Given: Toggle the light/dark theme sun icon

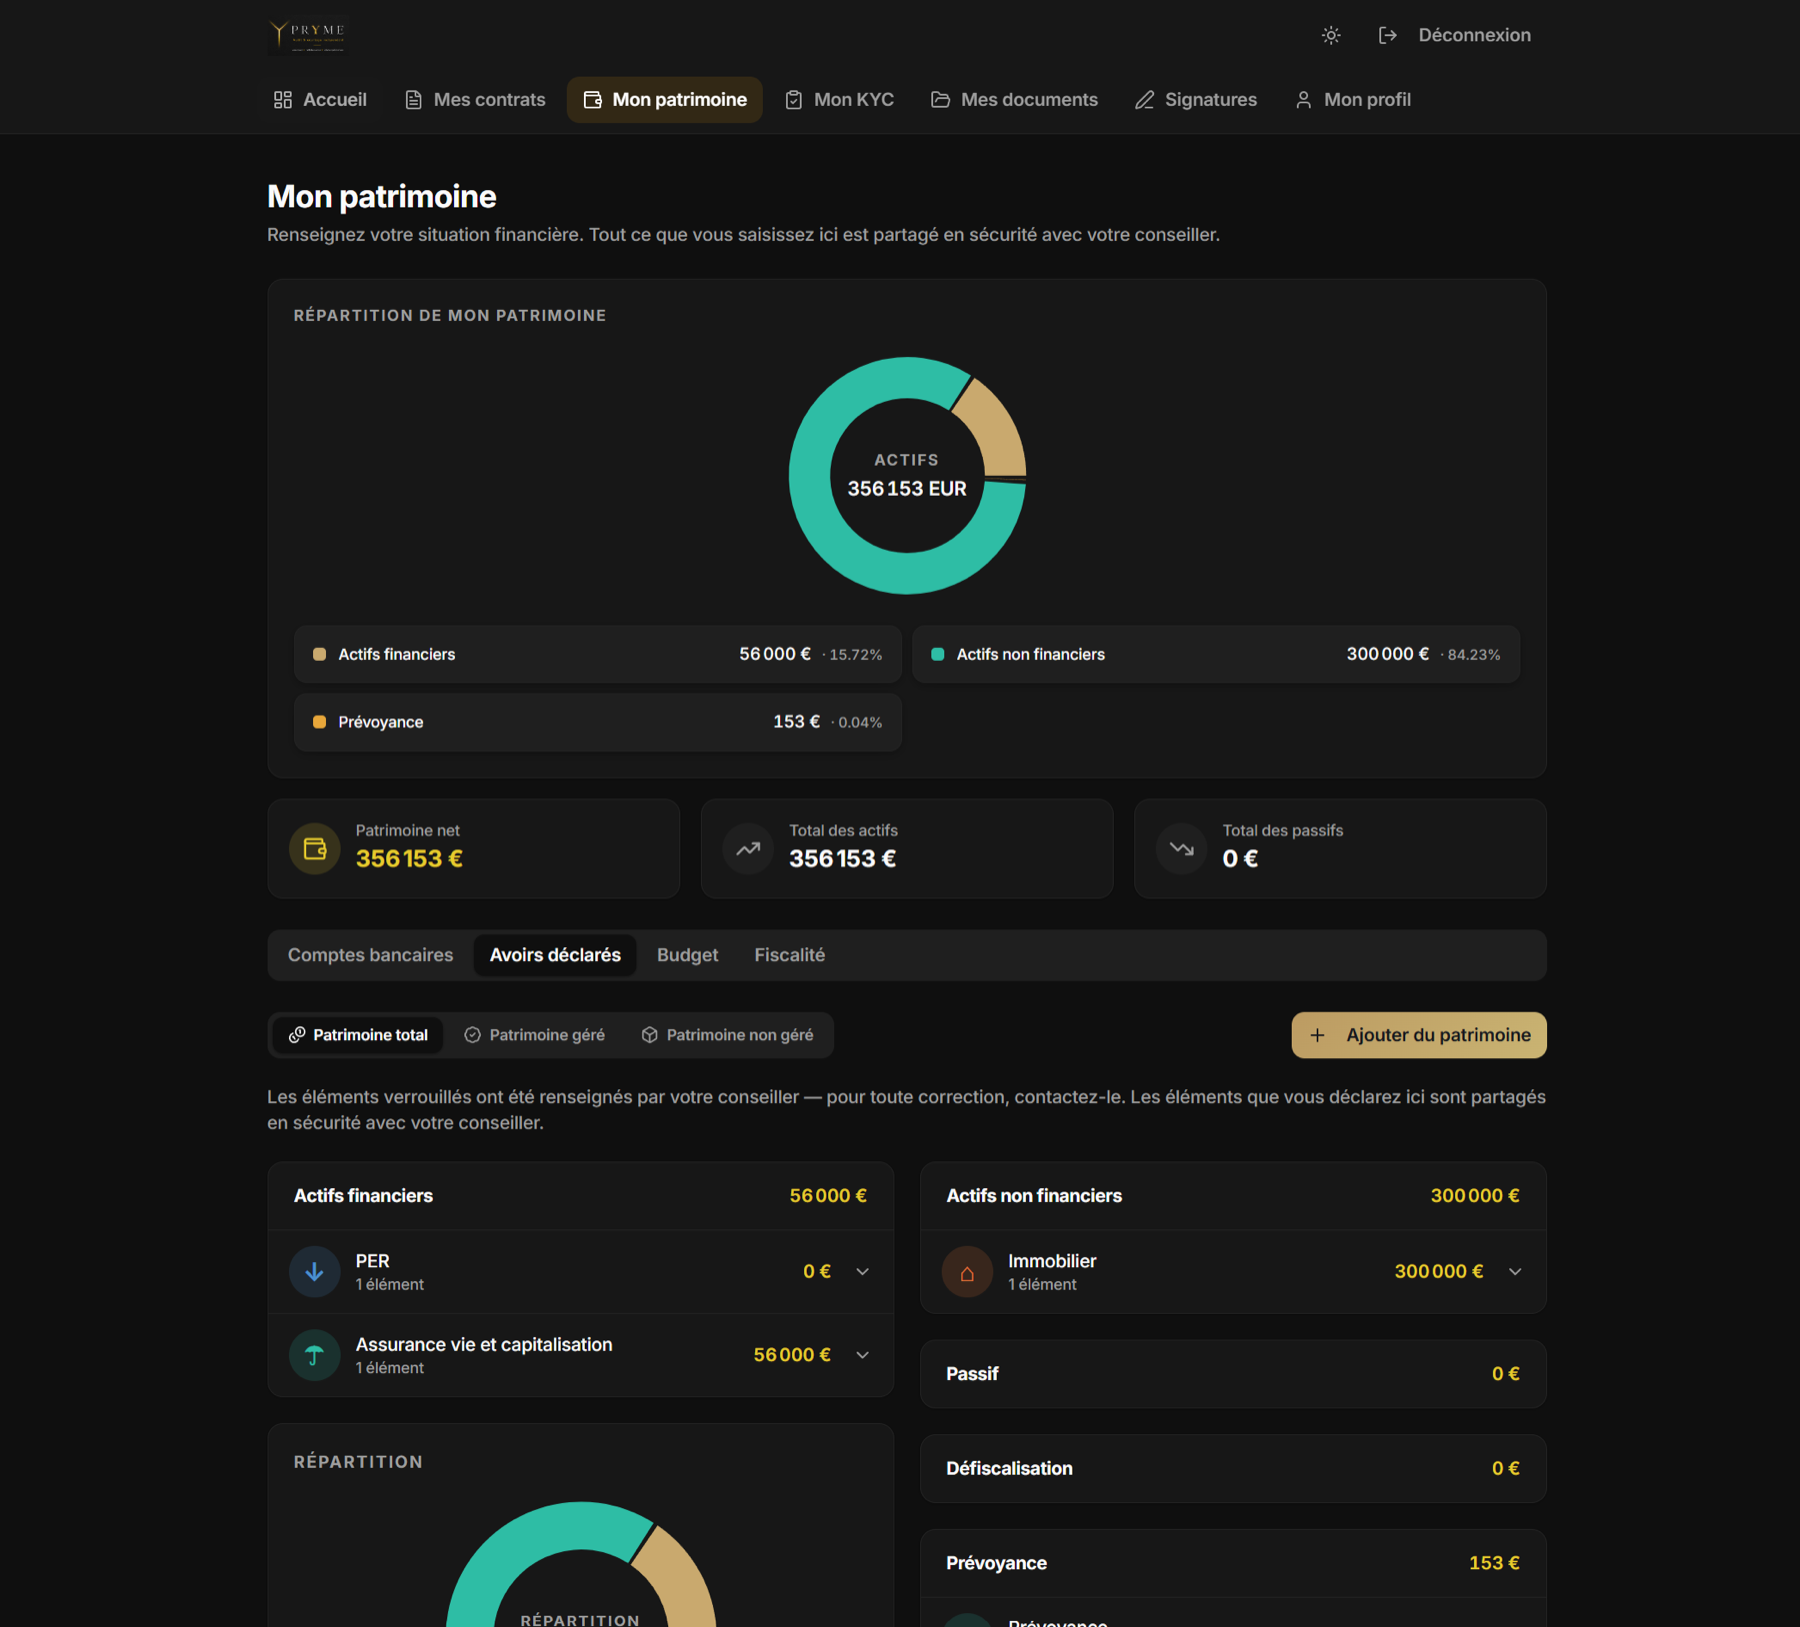Looking at the screenshot, I should [1331, 35].
